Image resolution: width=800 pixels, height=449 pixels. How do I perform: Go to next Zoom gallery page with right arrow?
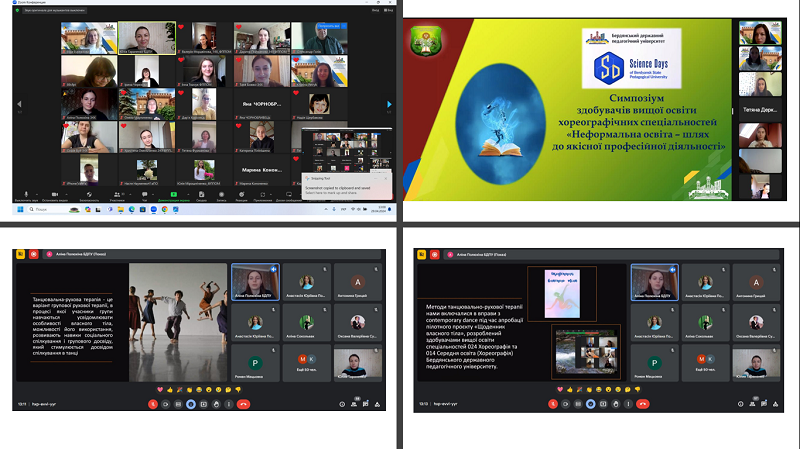(x=391, y=103)
